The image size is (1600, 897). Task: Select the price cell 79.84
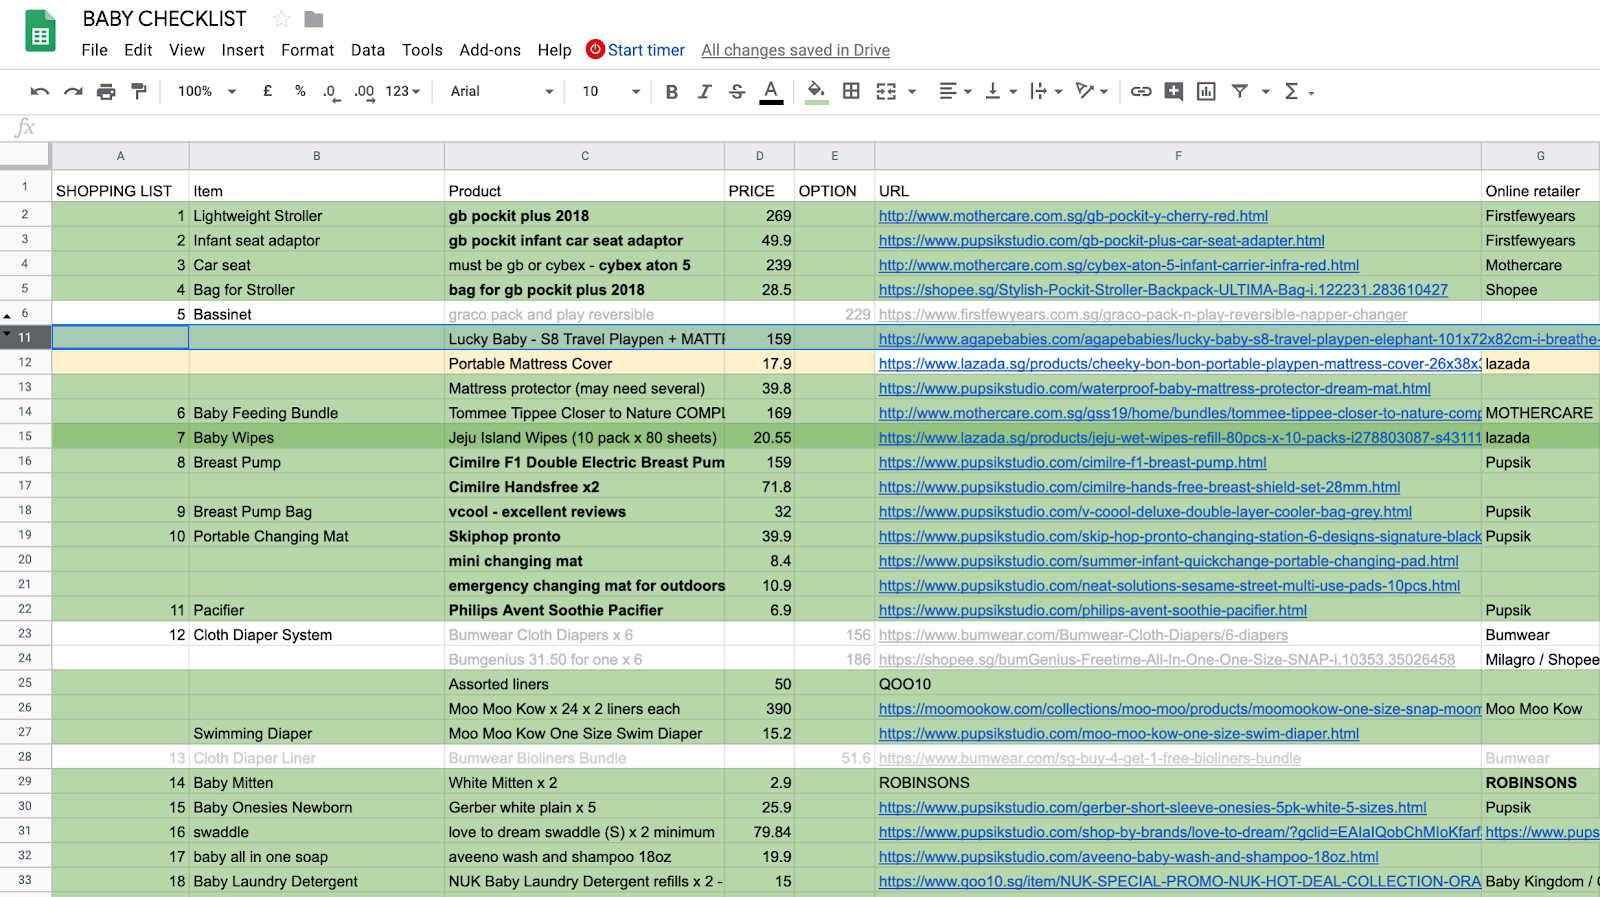(760, 832)
